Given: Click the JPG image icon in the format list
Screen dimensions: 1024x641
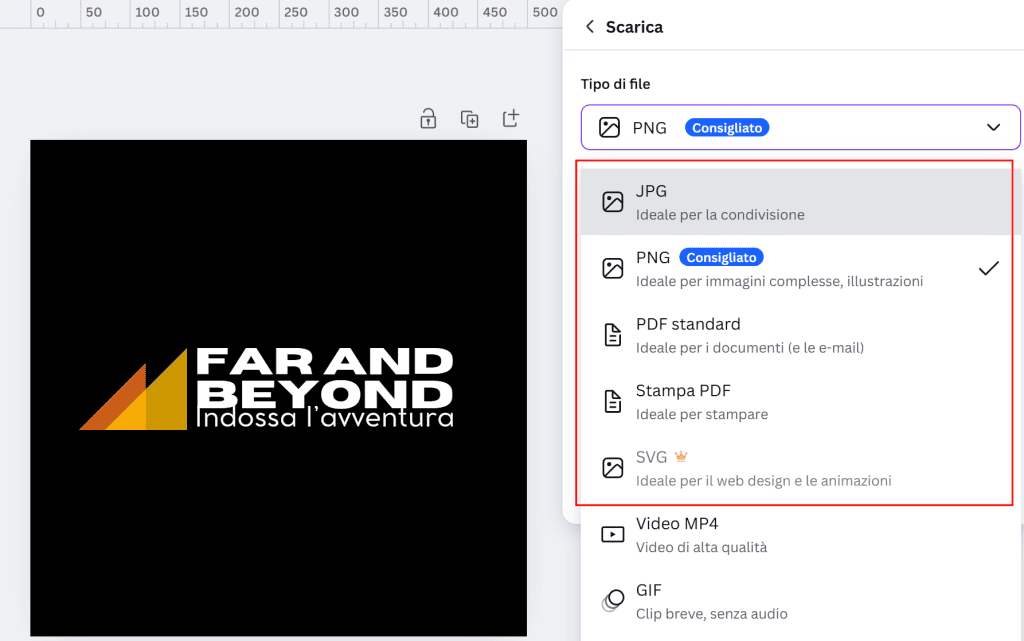Looking at the screenshot, I should tap(612, 202).
